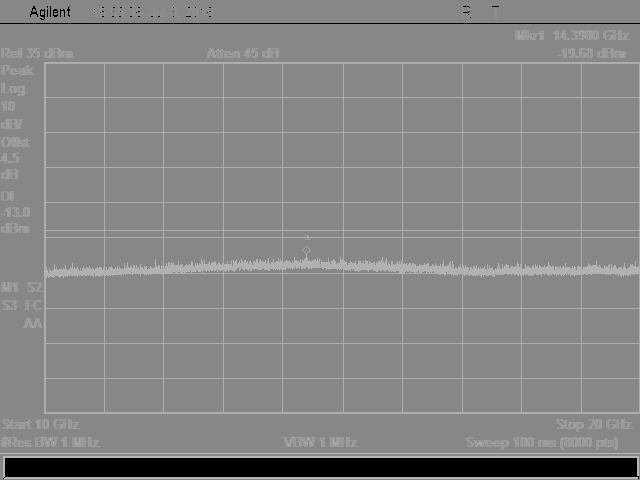Select the Agilent logo text
The height and width of the screenshot is (480, 640).
pyautogui.click(x=50, y=12)
